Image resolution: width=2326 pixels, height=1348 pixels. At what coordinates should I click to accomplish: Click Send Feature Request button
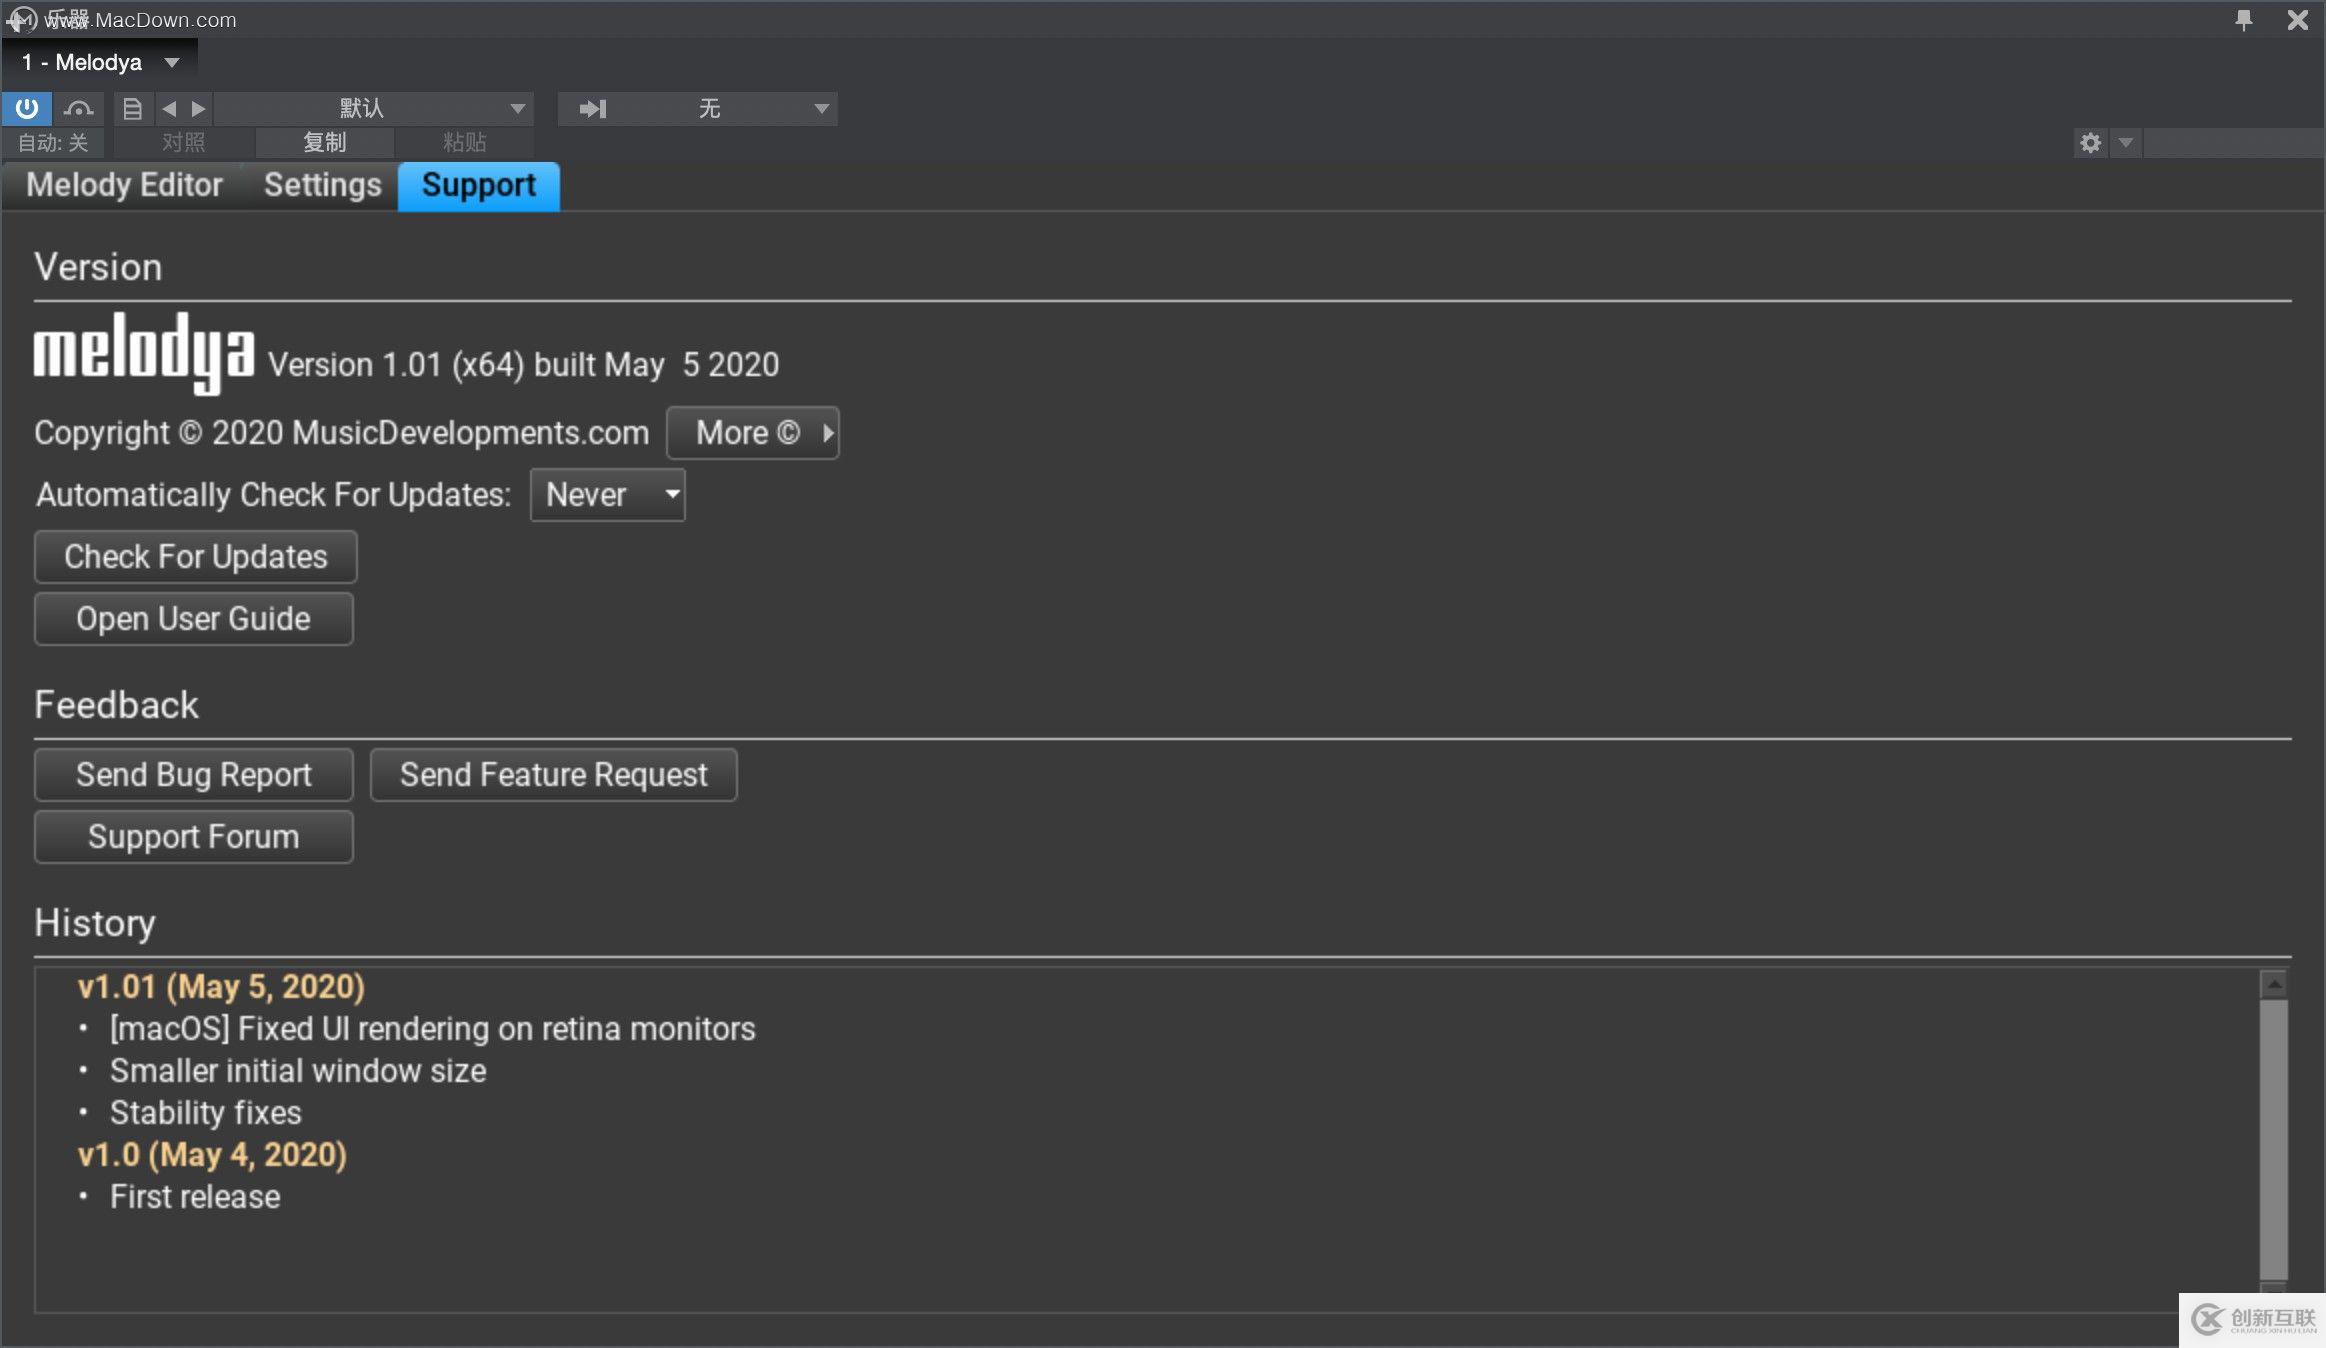pyautogui.click(x=554, y=775)
